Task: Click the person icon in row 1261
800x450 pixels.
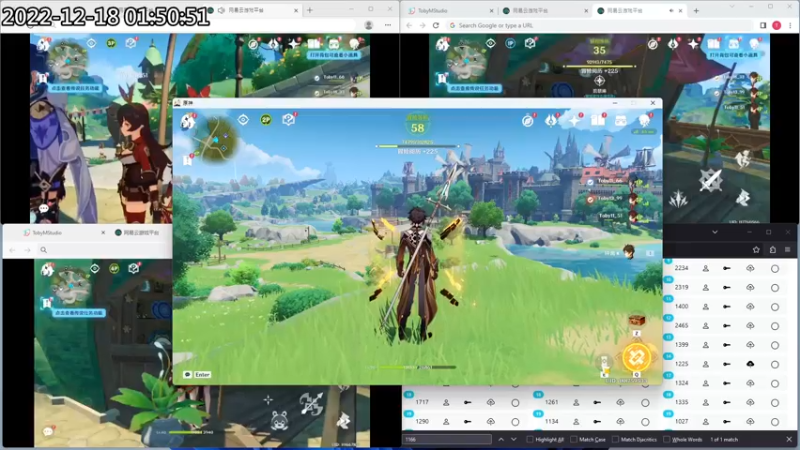Action: [x=576, y=403]
